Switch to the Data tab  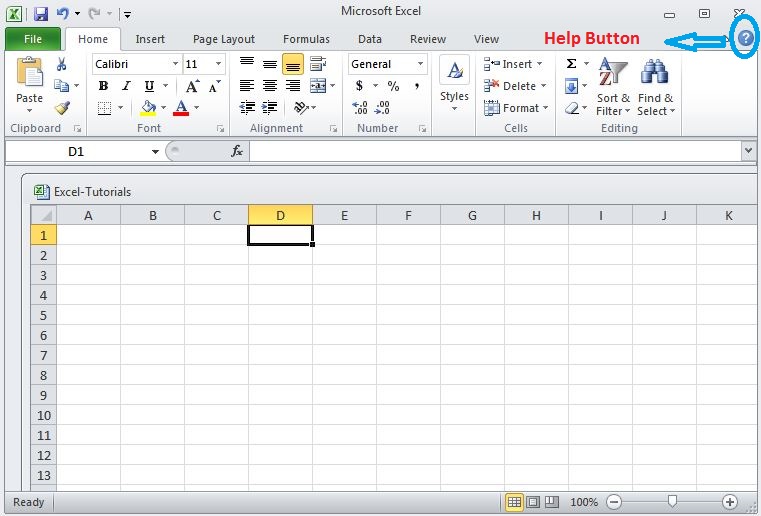[369, 39]
